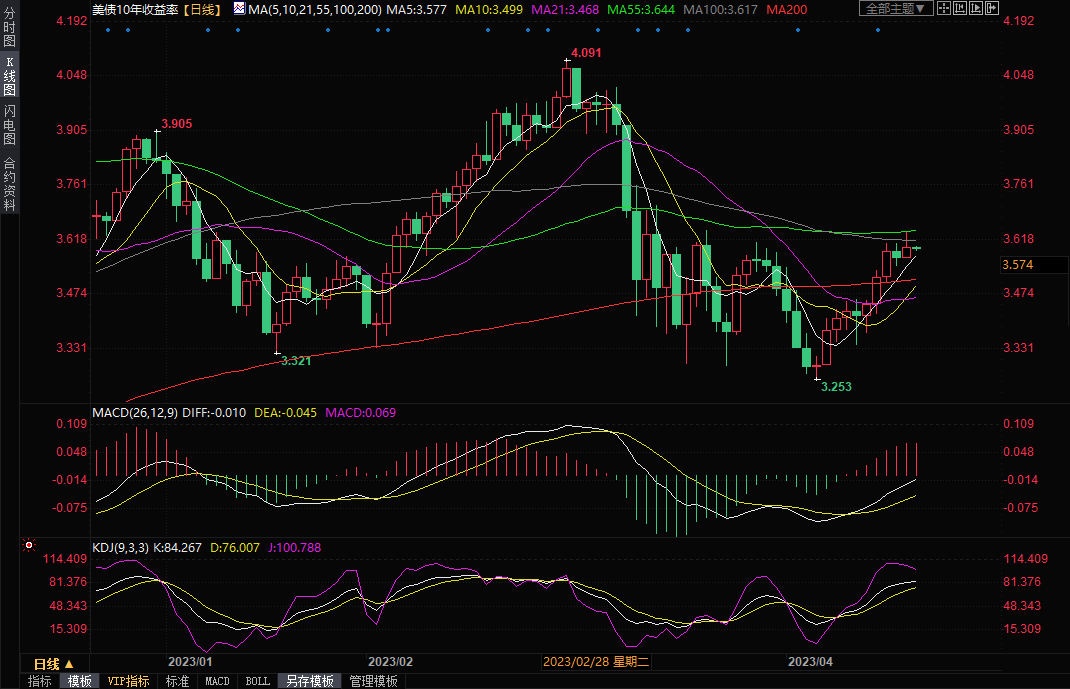Screen dimensions: 1070x689
Task: Toggle the 模板 tab in bottom bar
Action: click(79, 681)
